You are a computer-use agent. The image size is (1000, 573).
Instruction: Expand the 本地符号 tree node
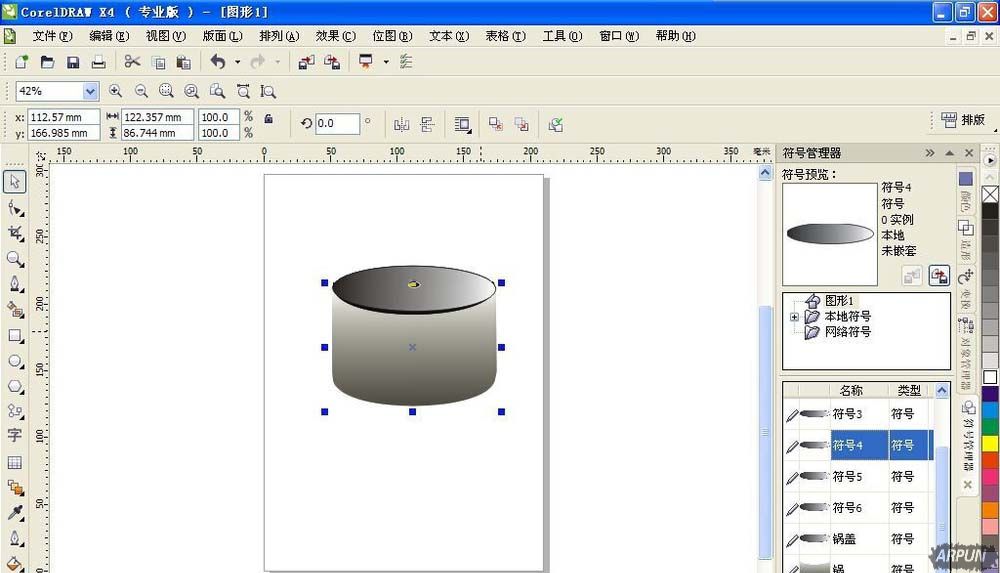click(794, 317)
